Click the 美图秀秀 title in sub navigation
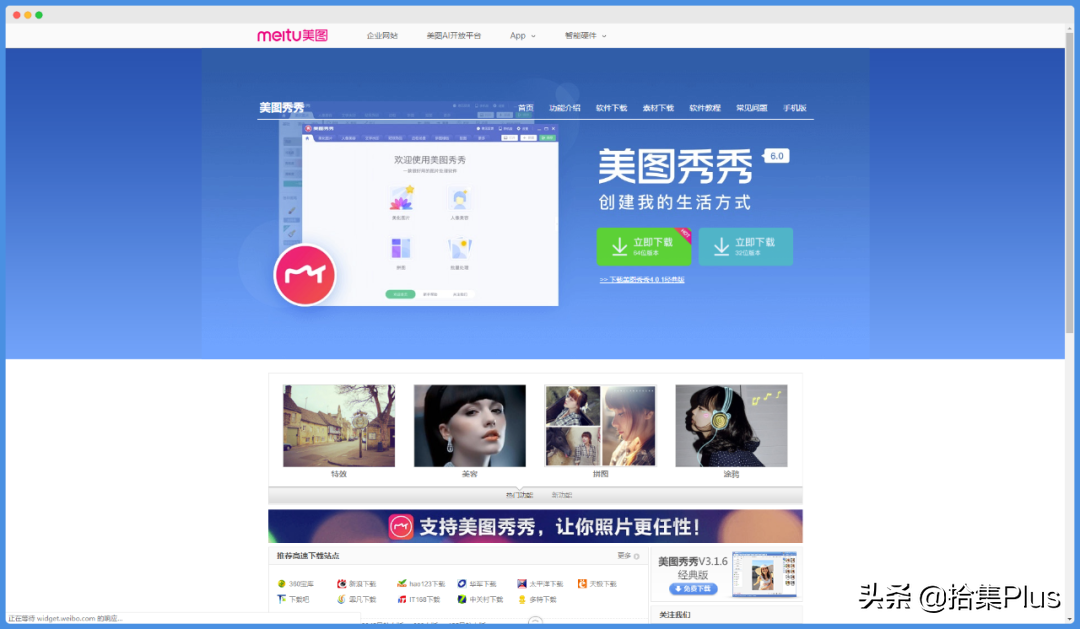Screen dimensions: 1080x629 pyautogui.click(x=282, y=107)
